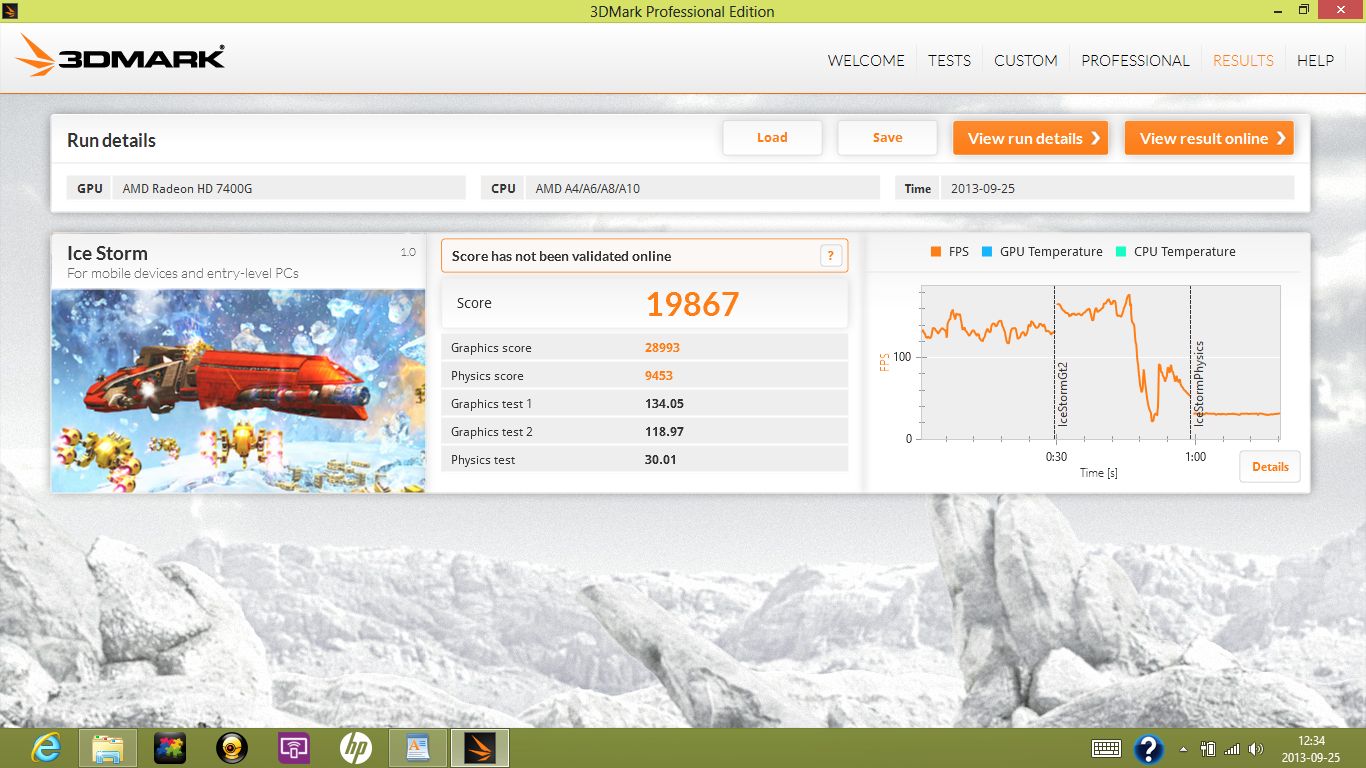Click the IceStormGt2 marker on the chart

1063,394
